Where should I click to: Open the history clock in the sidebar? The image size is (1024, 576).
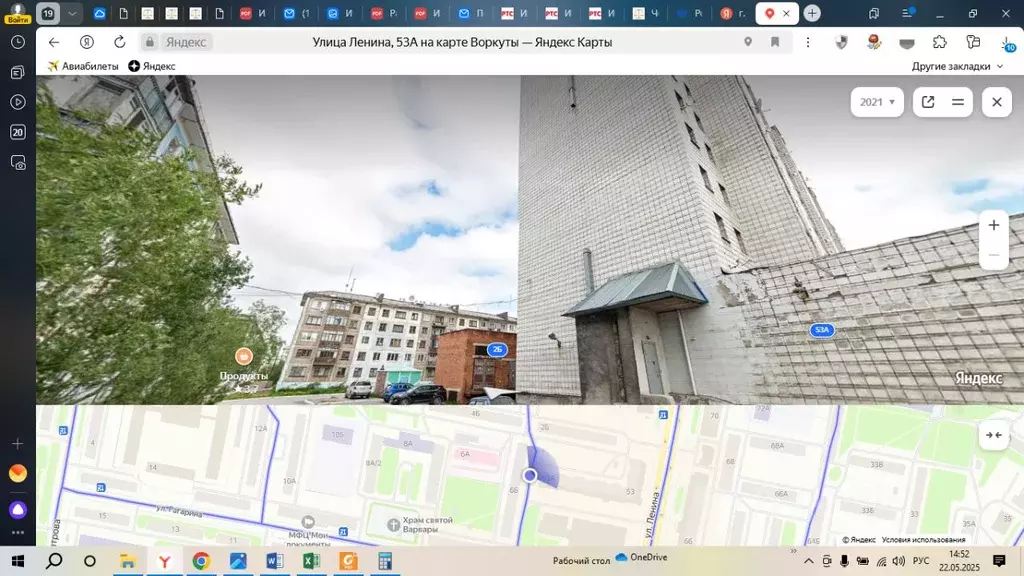(18, 42)
